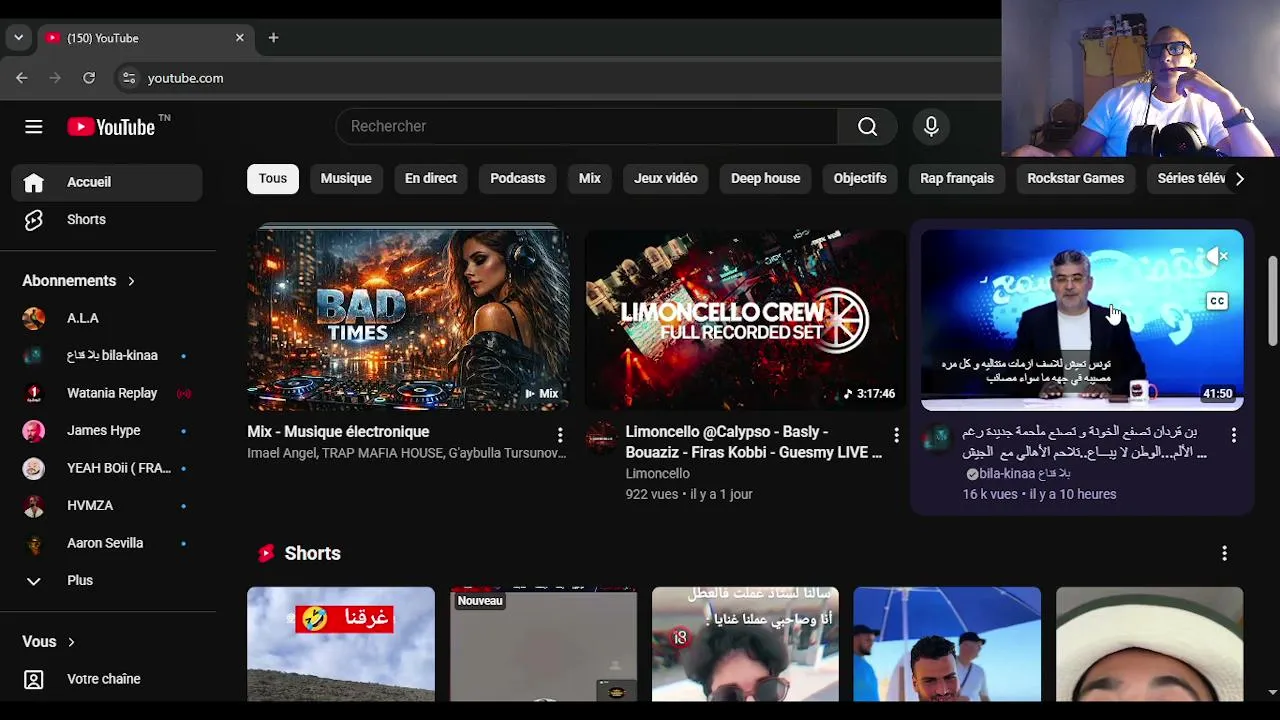1280x720 pixels.
Task: Open the Limoncello channel name link
Action: 657,474
